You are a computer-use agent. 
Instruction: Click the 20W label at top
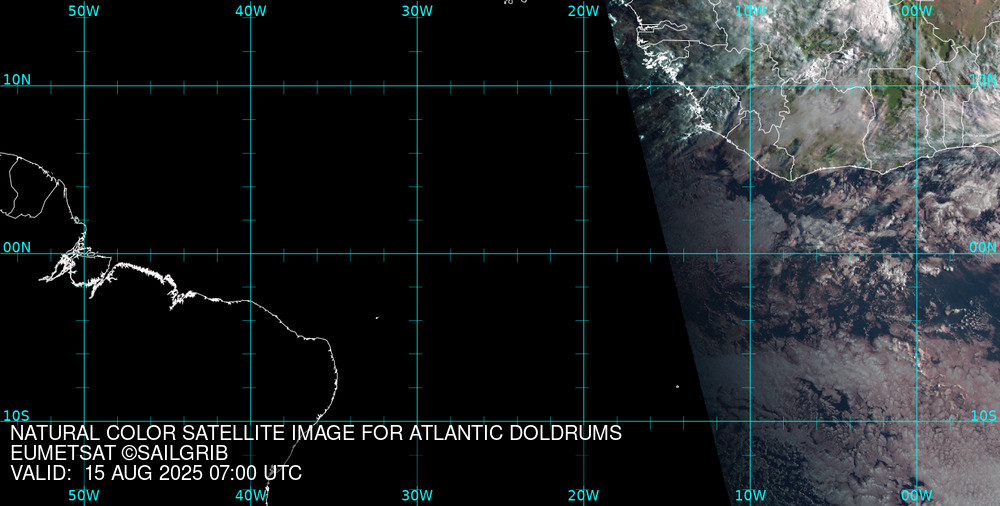(x=584, y=11)
